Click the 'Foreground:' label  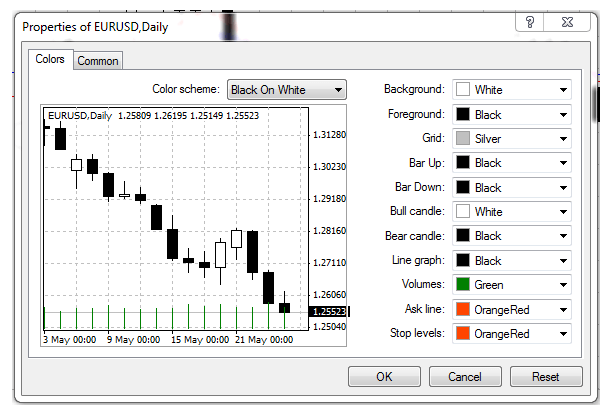click(416, 114)
